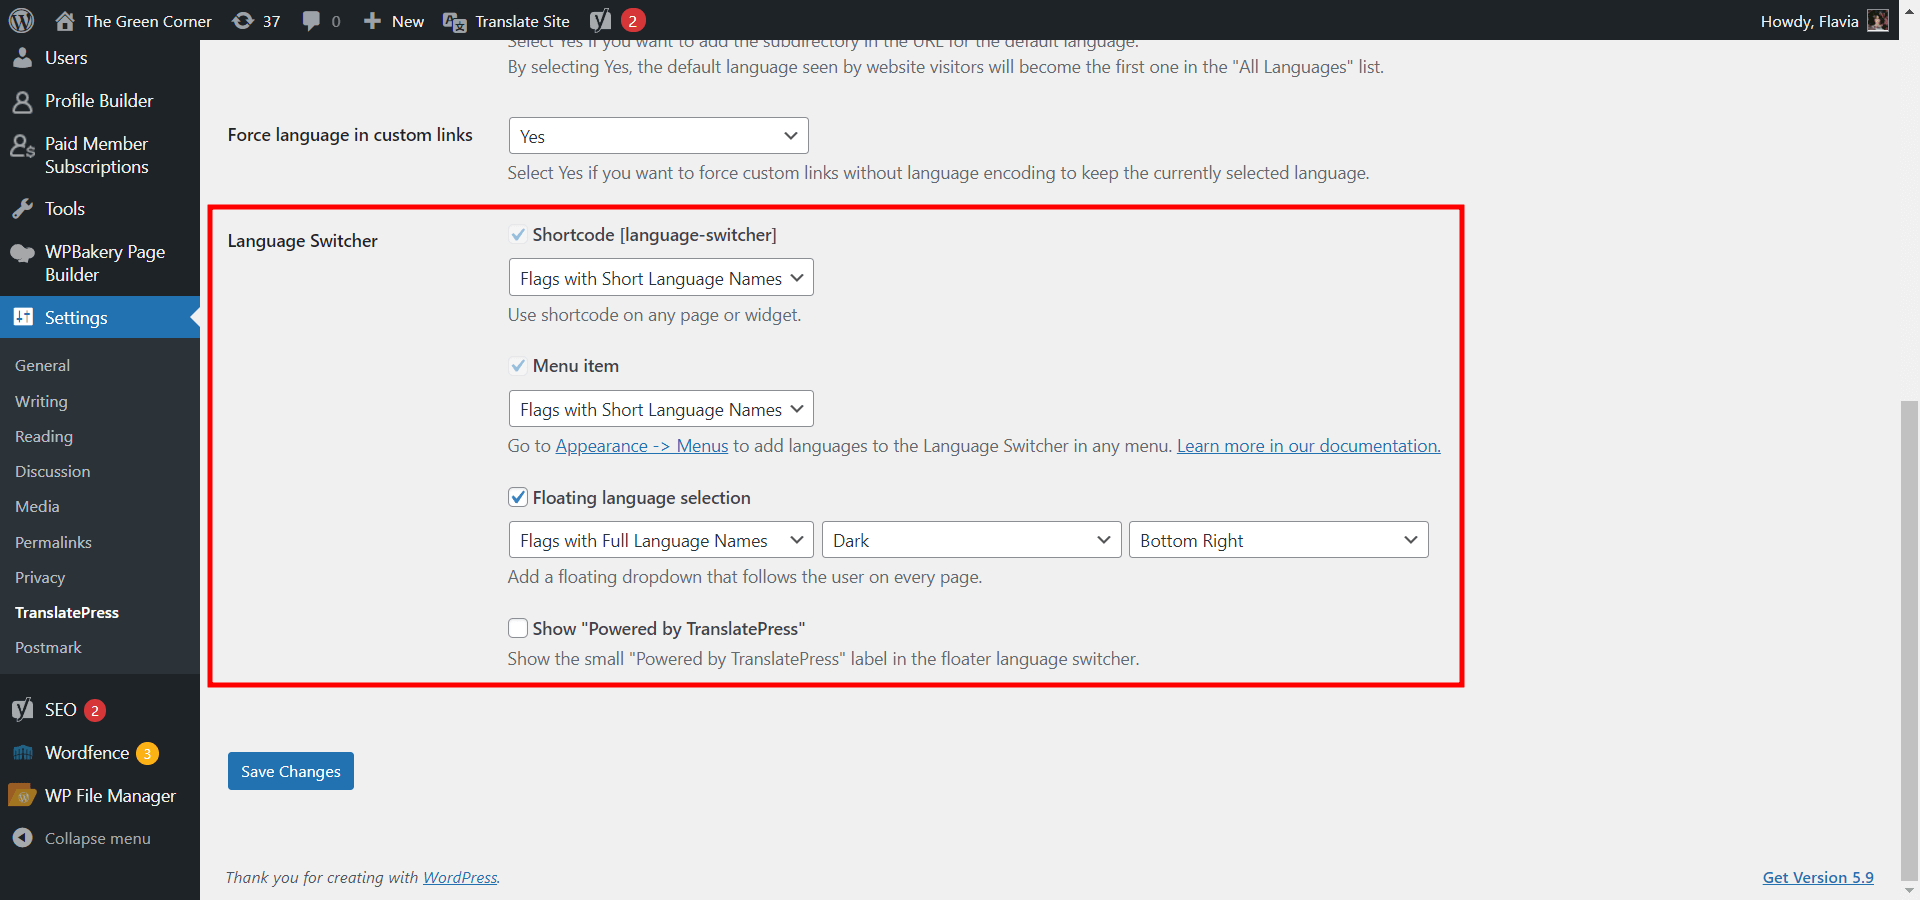Click the Profile Builder icon in the sidebar
The width and height of the screenshot is (1920, 900).
point(22,101)
